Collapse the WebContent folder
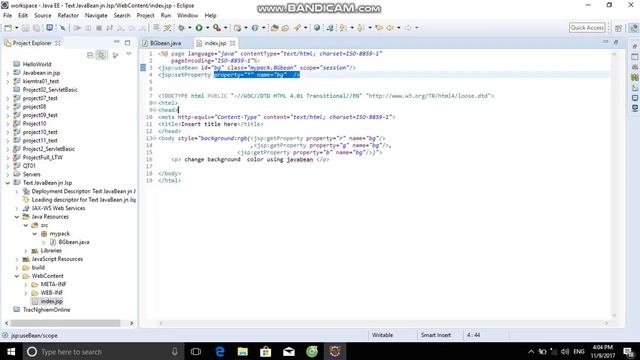Screen dimensions: 640x360 pos(17,276)
